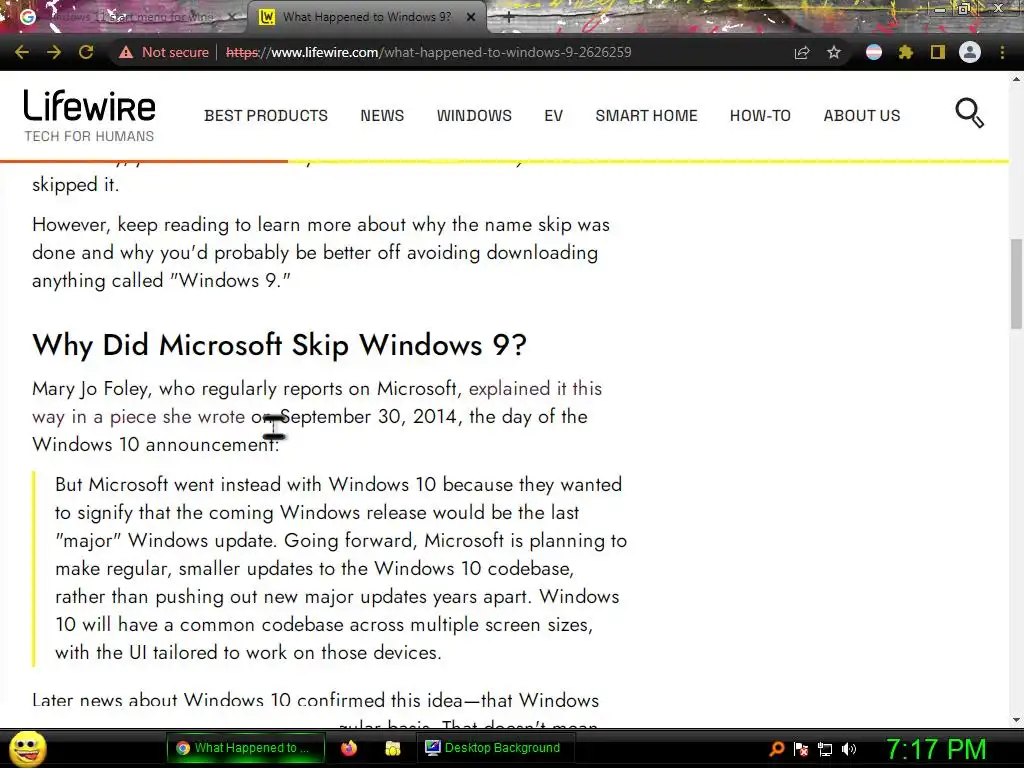Open a new browser tab
The image size is (1024, 768).
509,18
